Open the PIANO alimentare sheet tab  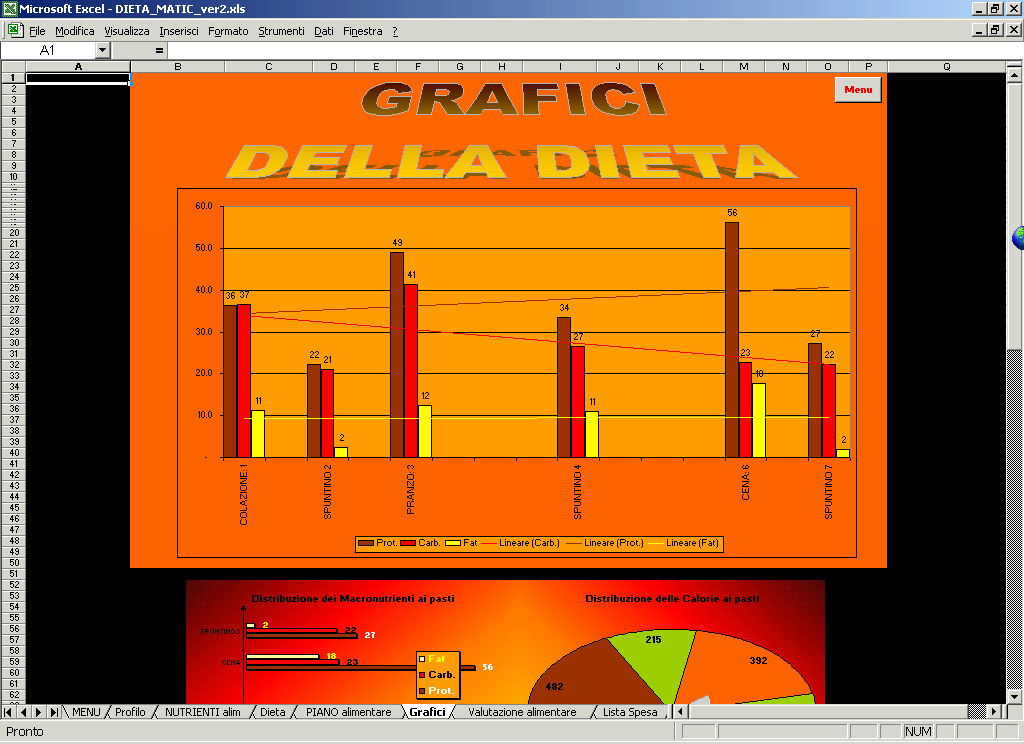[349, 712]
